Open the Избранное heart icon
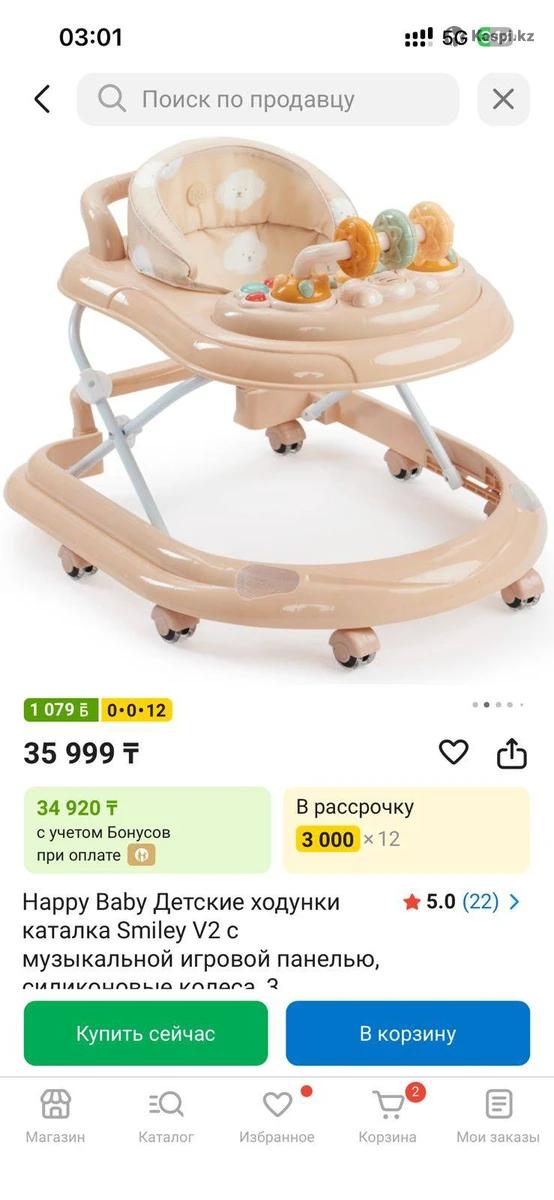 tap(277, 1105)
